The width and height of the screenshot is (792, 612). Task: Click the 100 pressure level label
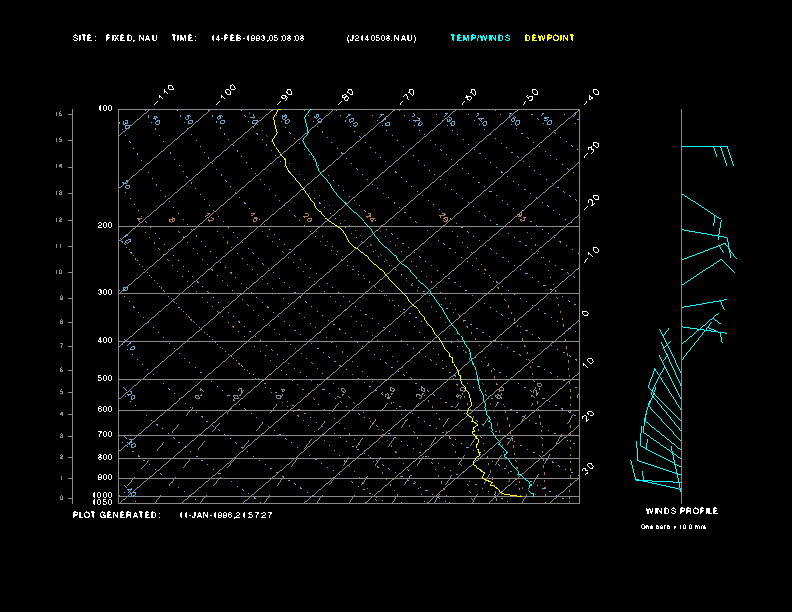tap(105, 108)
